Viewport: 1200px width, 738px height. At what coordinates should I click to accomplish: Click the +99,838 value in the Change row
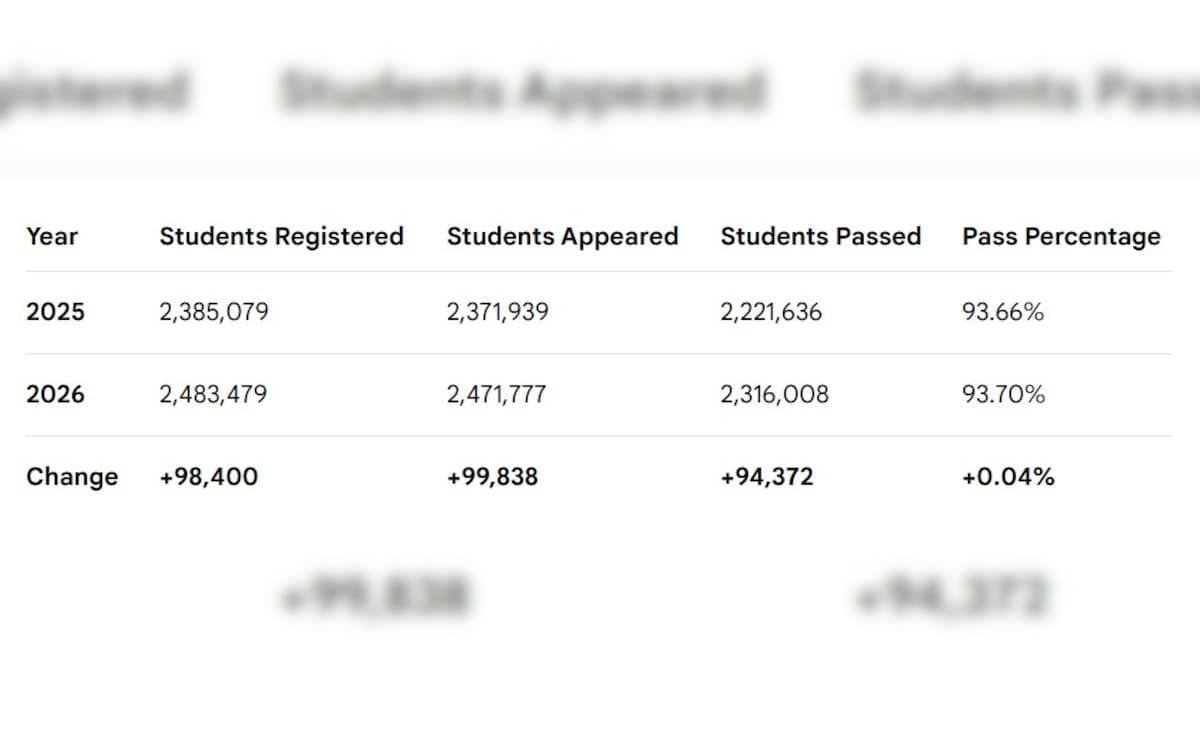click(x=492, y=477)
